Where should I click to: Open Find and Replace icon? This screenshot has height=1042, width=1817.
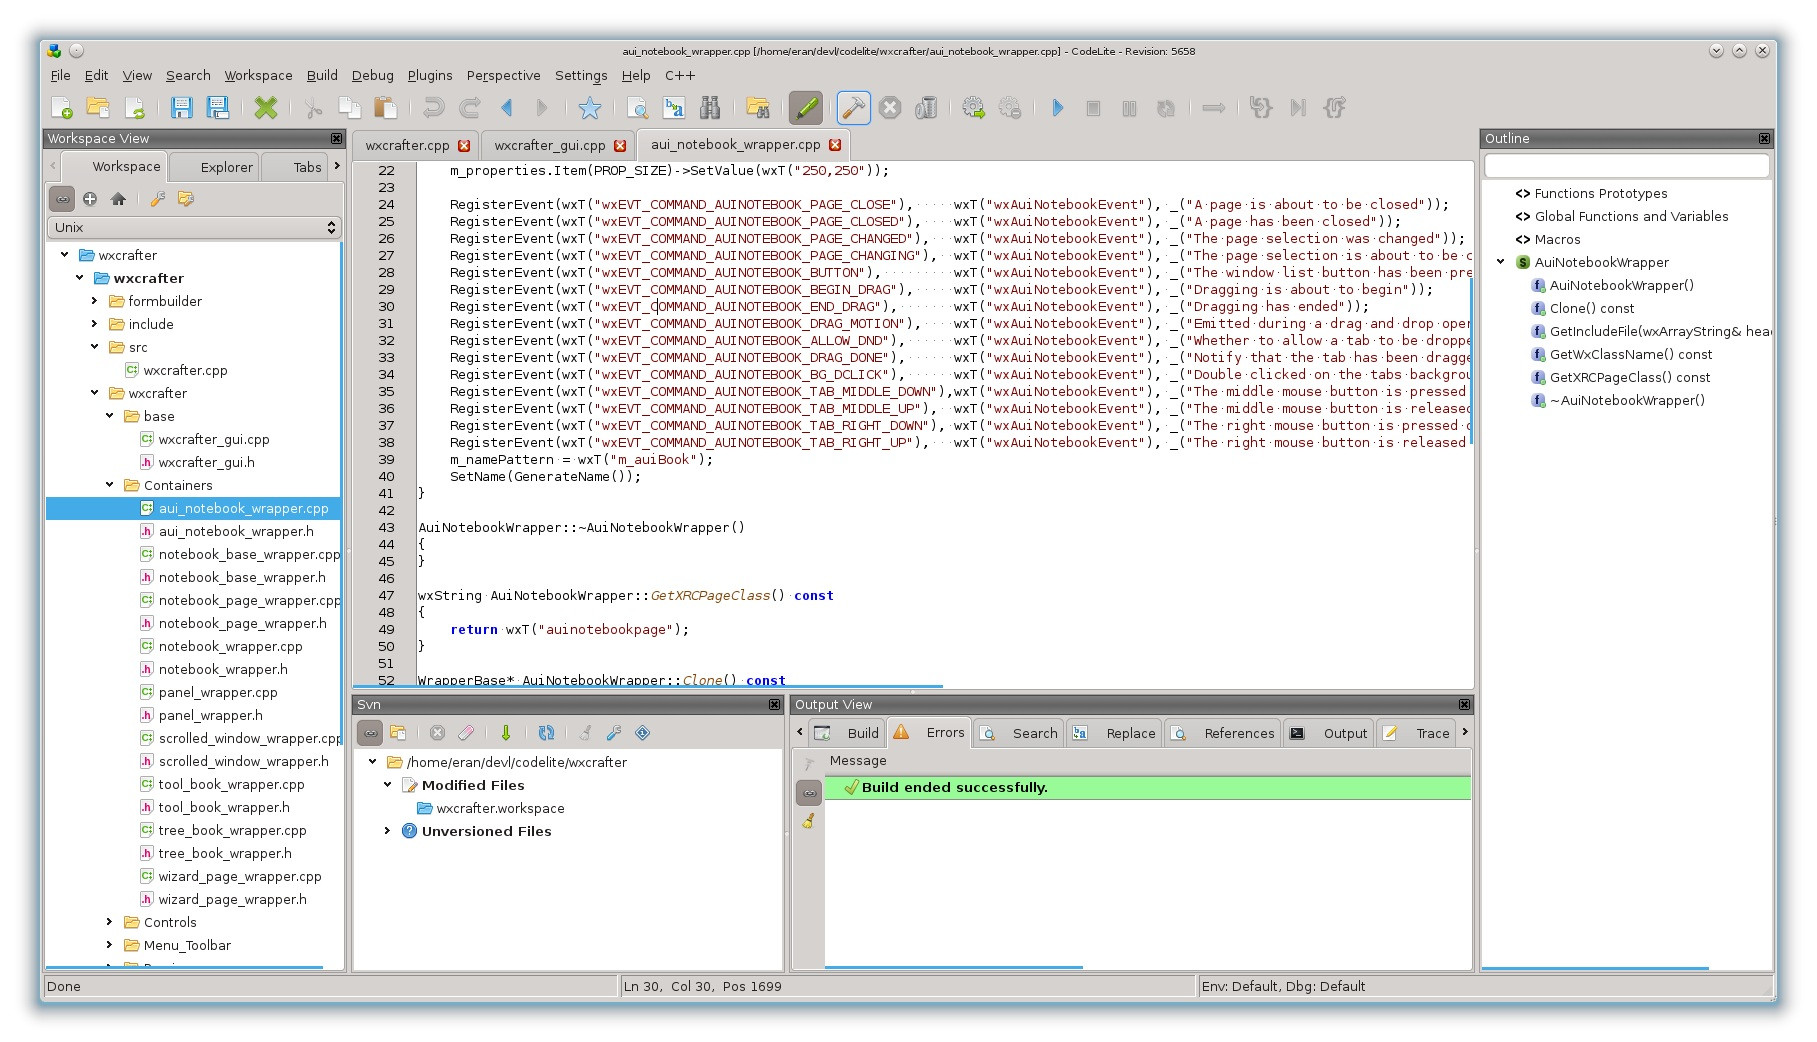(x=674, y=108)
